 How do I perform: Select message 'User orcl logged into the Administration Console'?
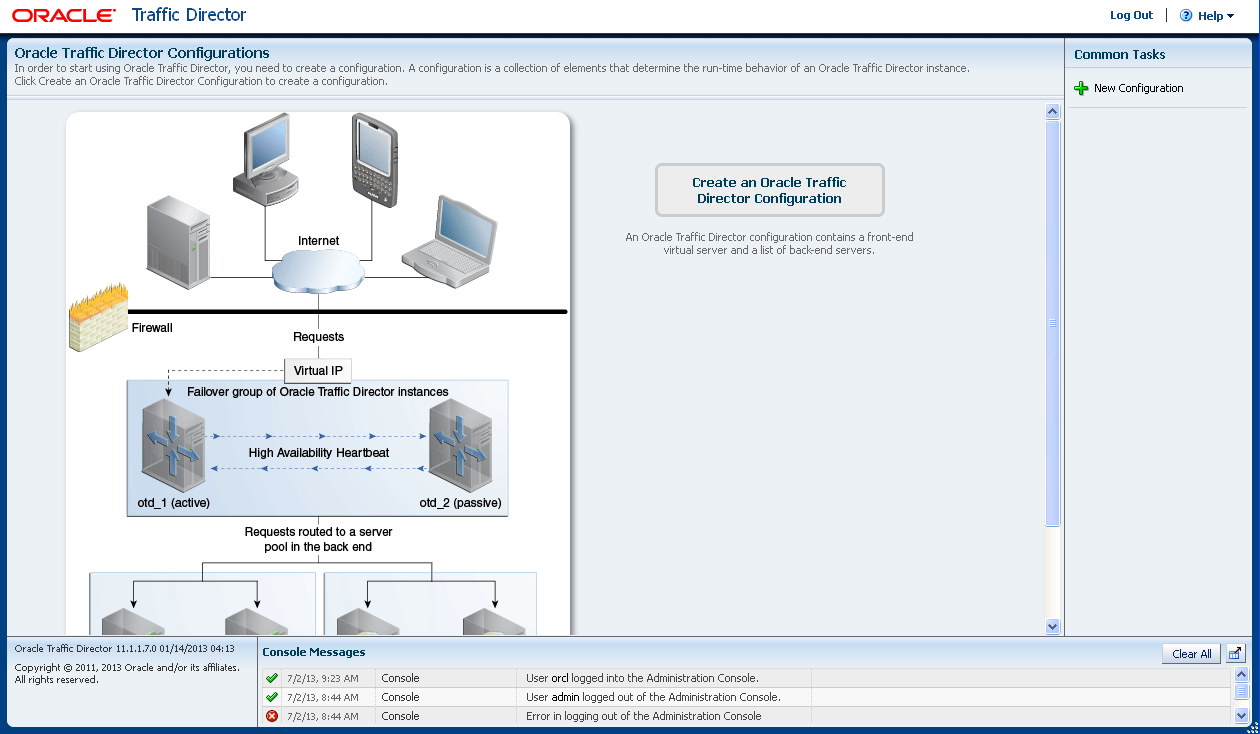click(642, 678)
